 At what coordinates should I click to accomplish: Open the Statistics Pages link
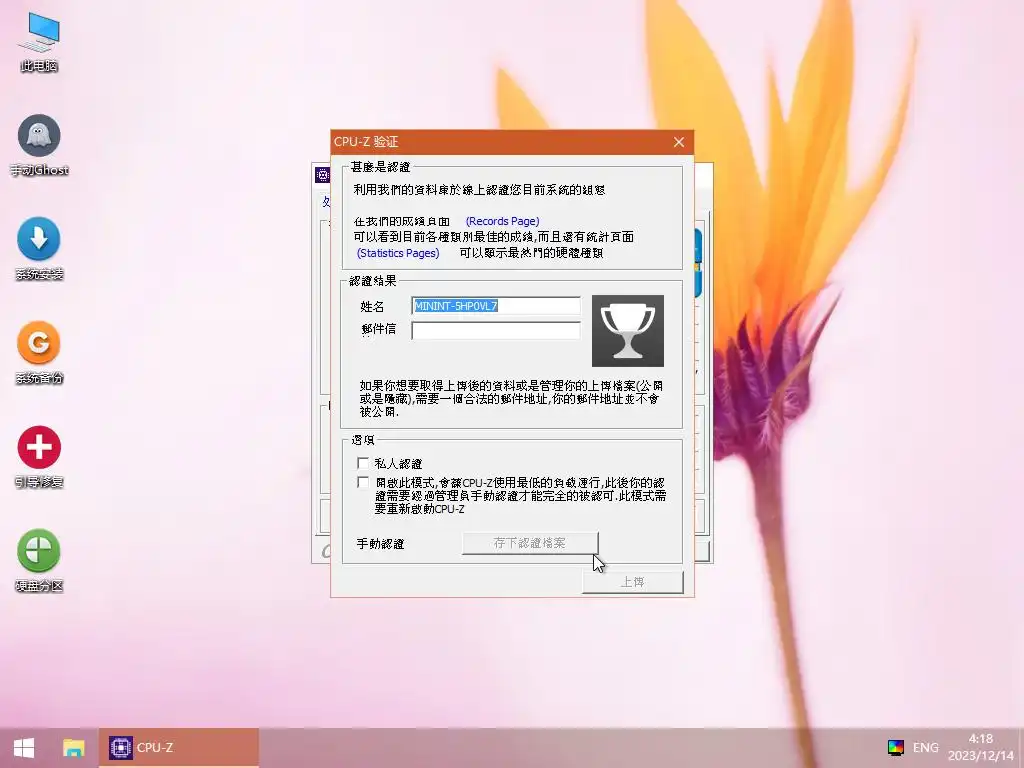tap(398, 253)
